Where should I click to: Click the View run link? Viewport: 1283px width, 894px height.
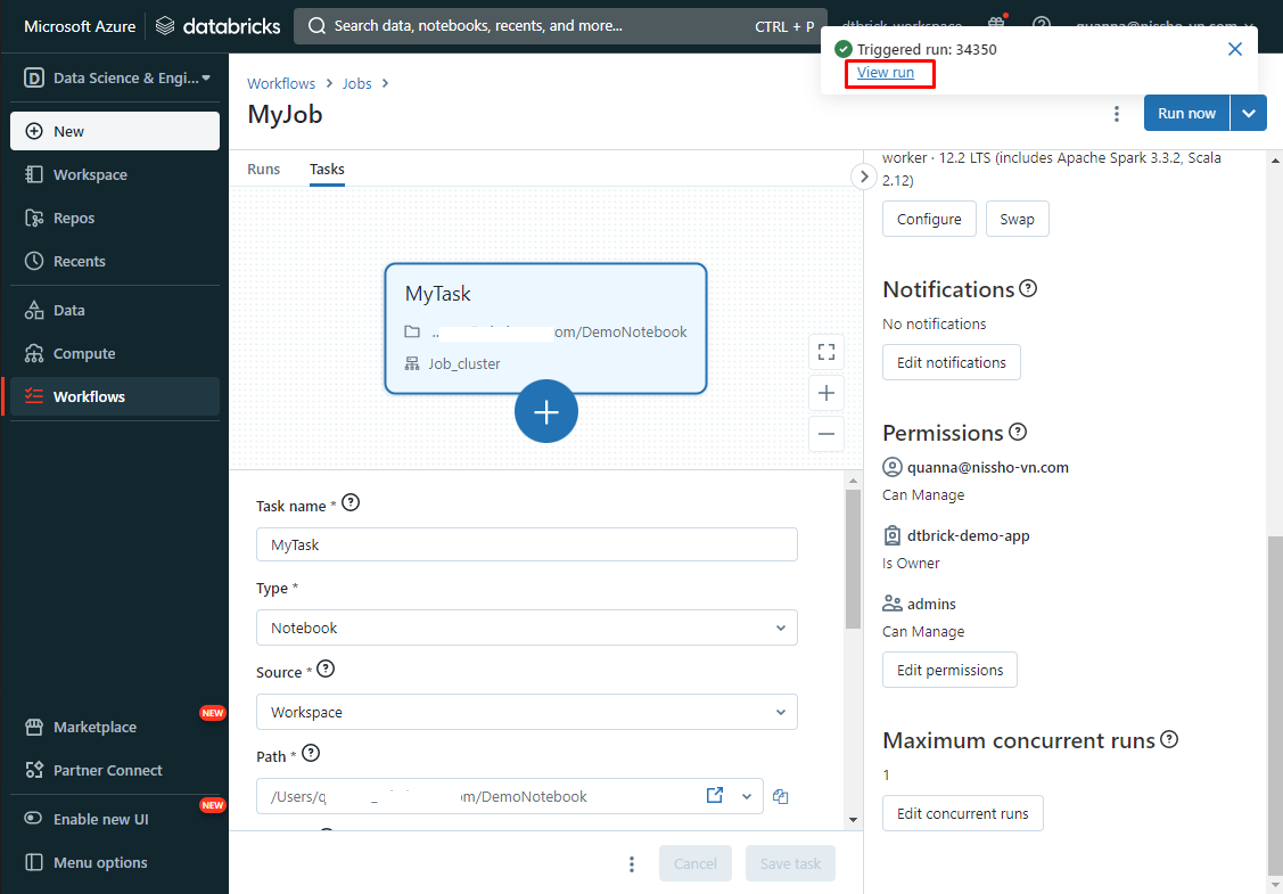[885, 72]
